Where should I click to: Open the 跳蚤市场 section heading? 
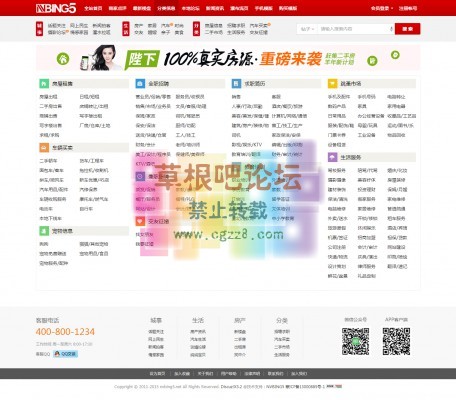pyautogui.click(x=351, y=83)
